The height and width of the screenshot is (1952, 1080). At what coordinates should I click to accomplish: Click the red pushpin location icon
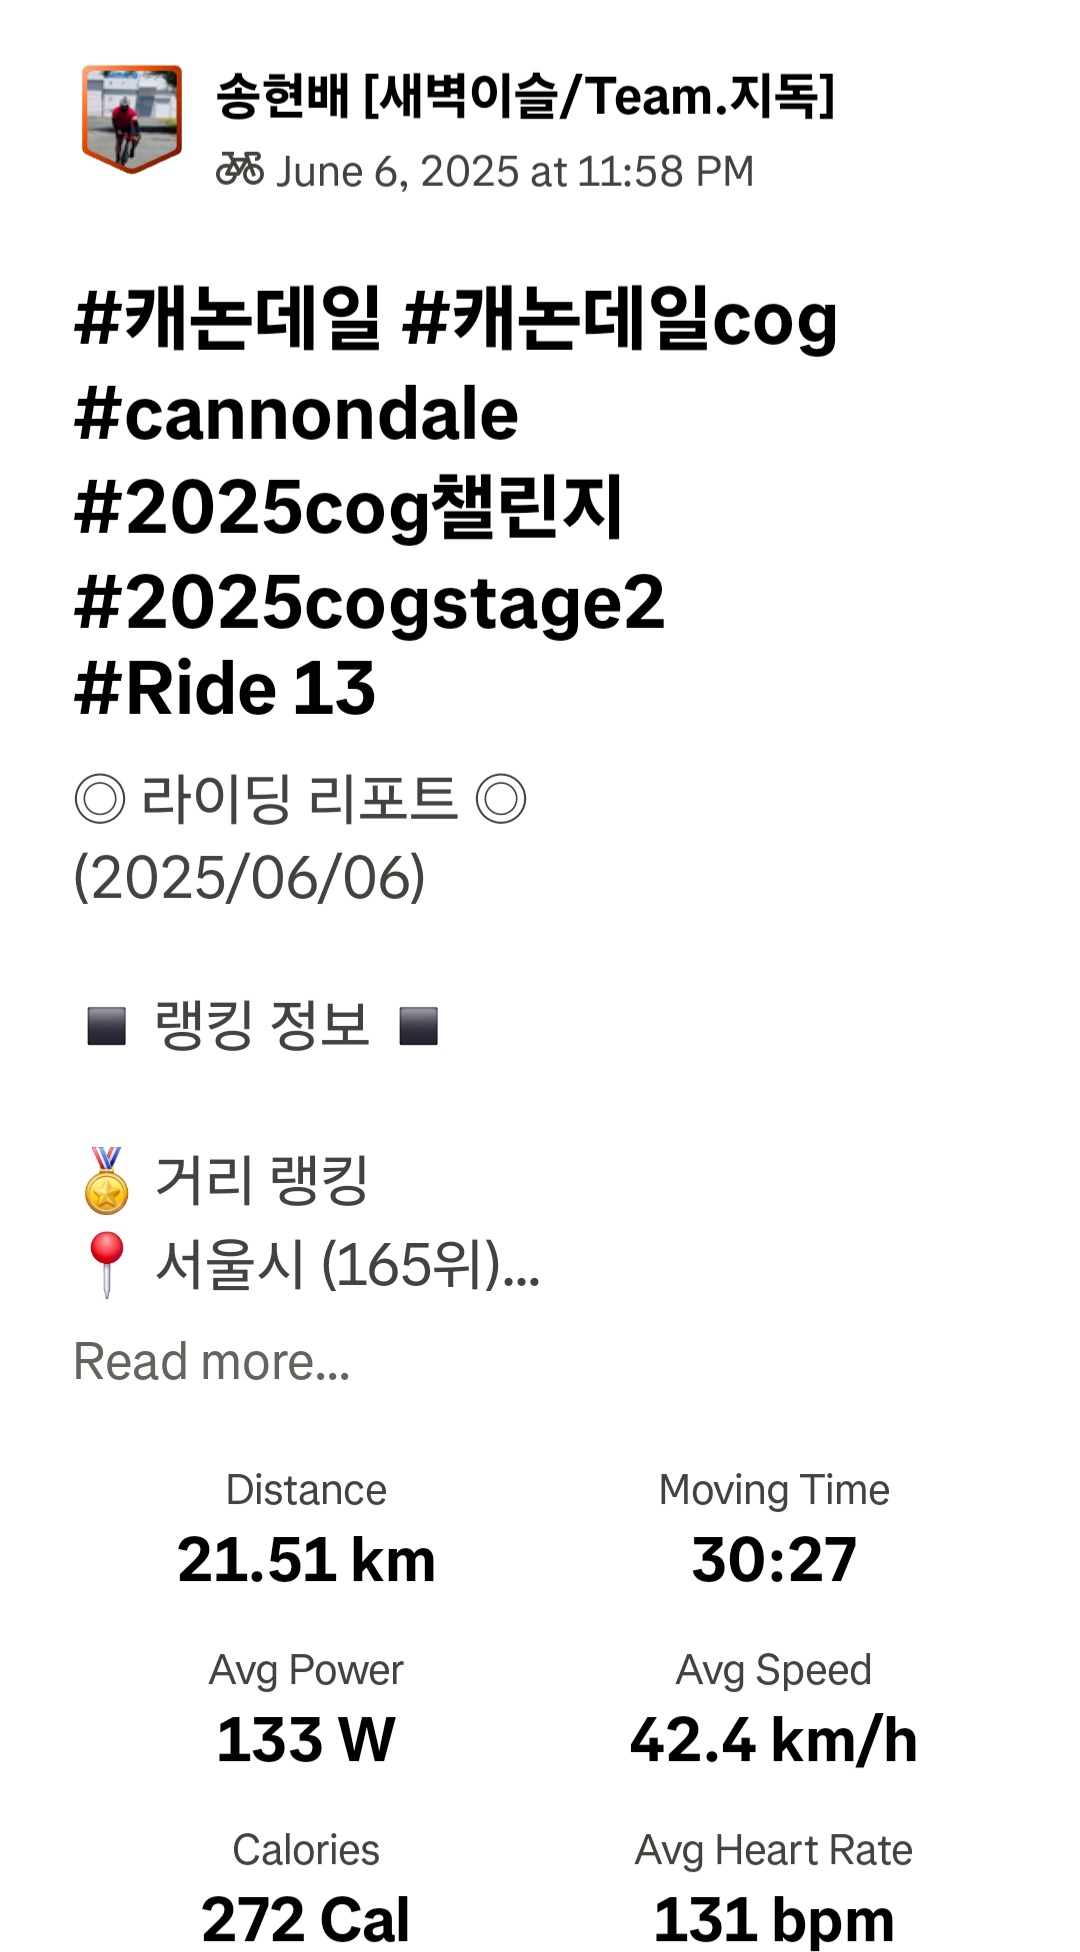[107, 1264]
